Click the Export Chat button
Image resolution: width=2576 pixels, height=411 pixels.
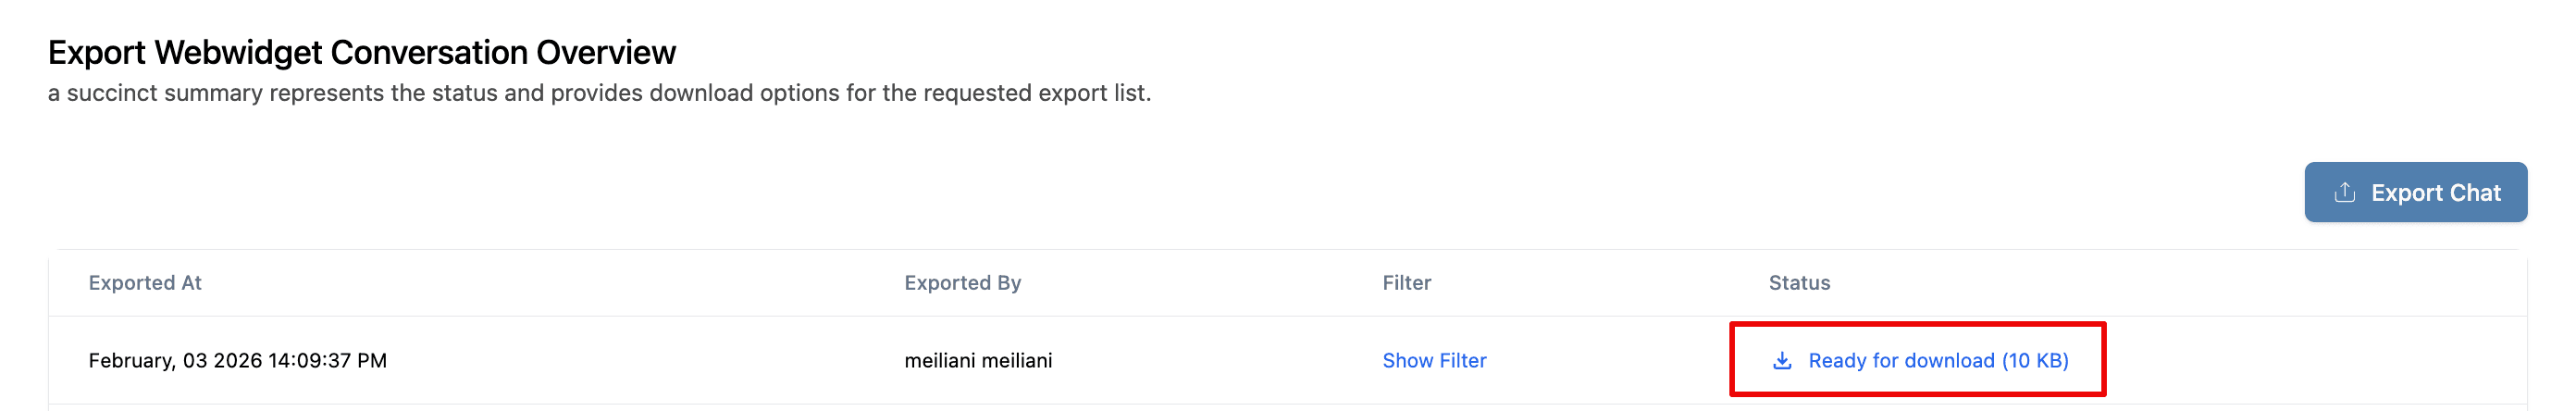point(2415,192)
